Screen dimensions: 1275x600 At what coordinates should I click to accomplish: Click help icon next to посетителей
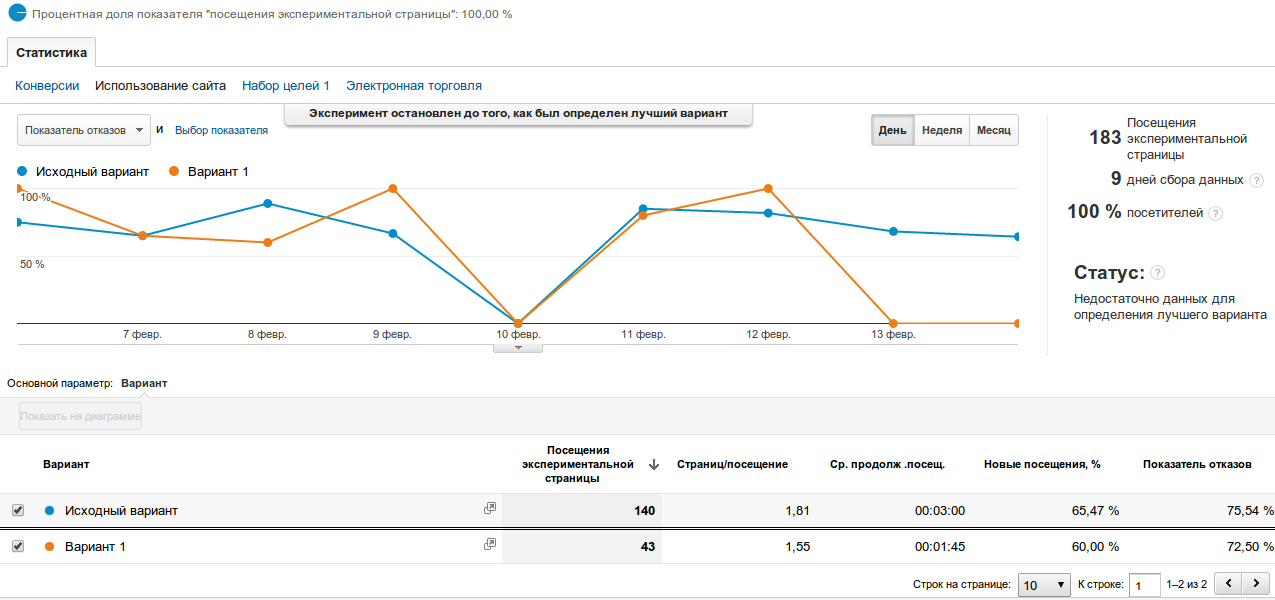pos(1215,213)
